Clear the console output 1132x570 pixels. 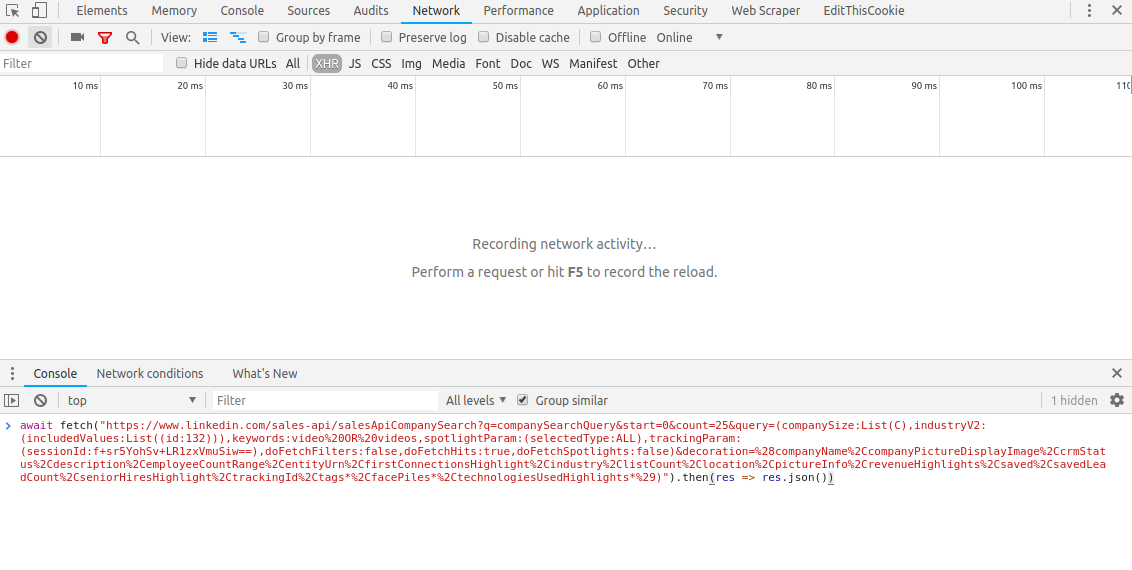[x=40, y=400]
